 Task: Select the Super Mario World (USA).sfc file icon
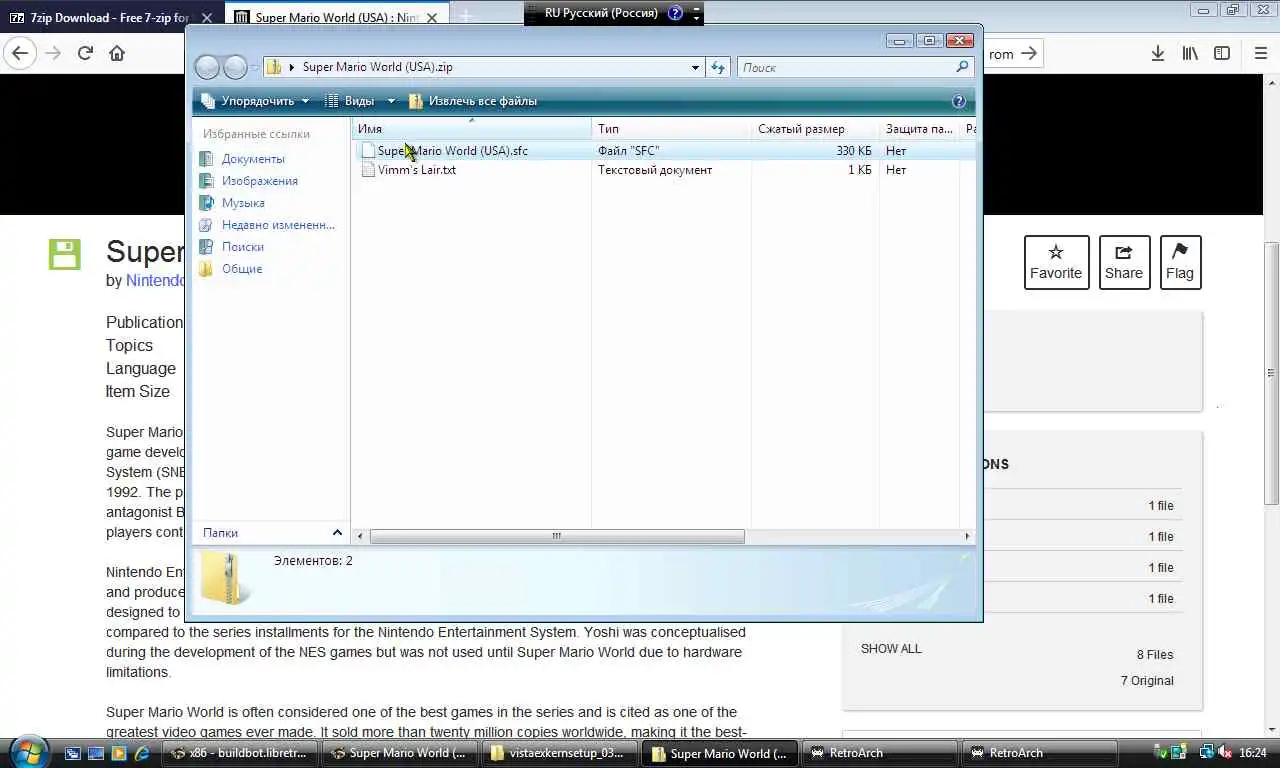tap(368, 150)
